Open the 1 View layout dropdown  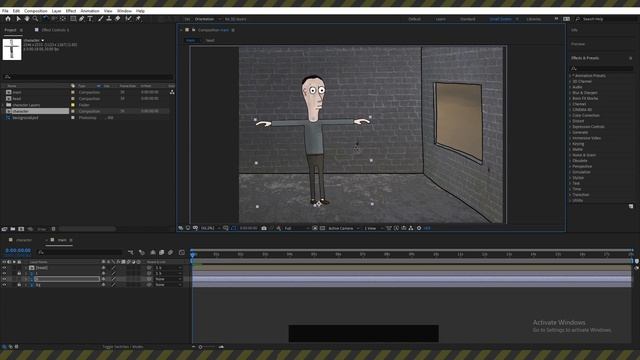[x=373, y=228]
